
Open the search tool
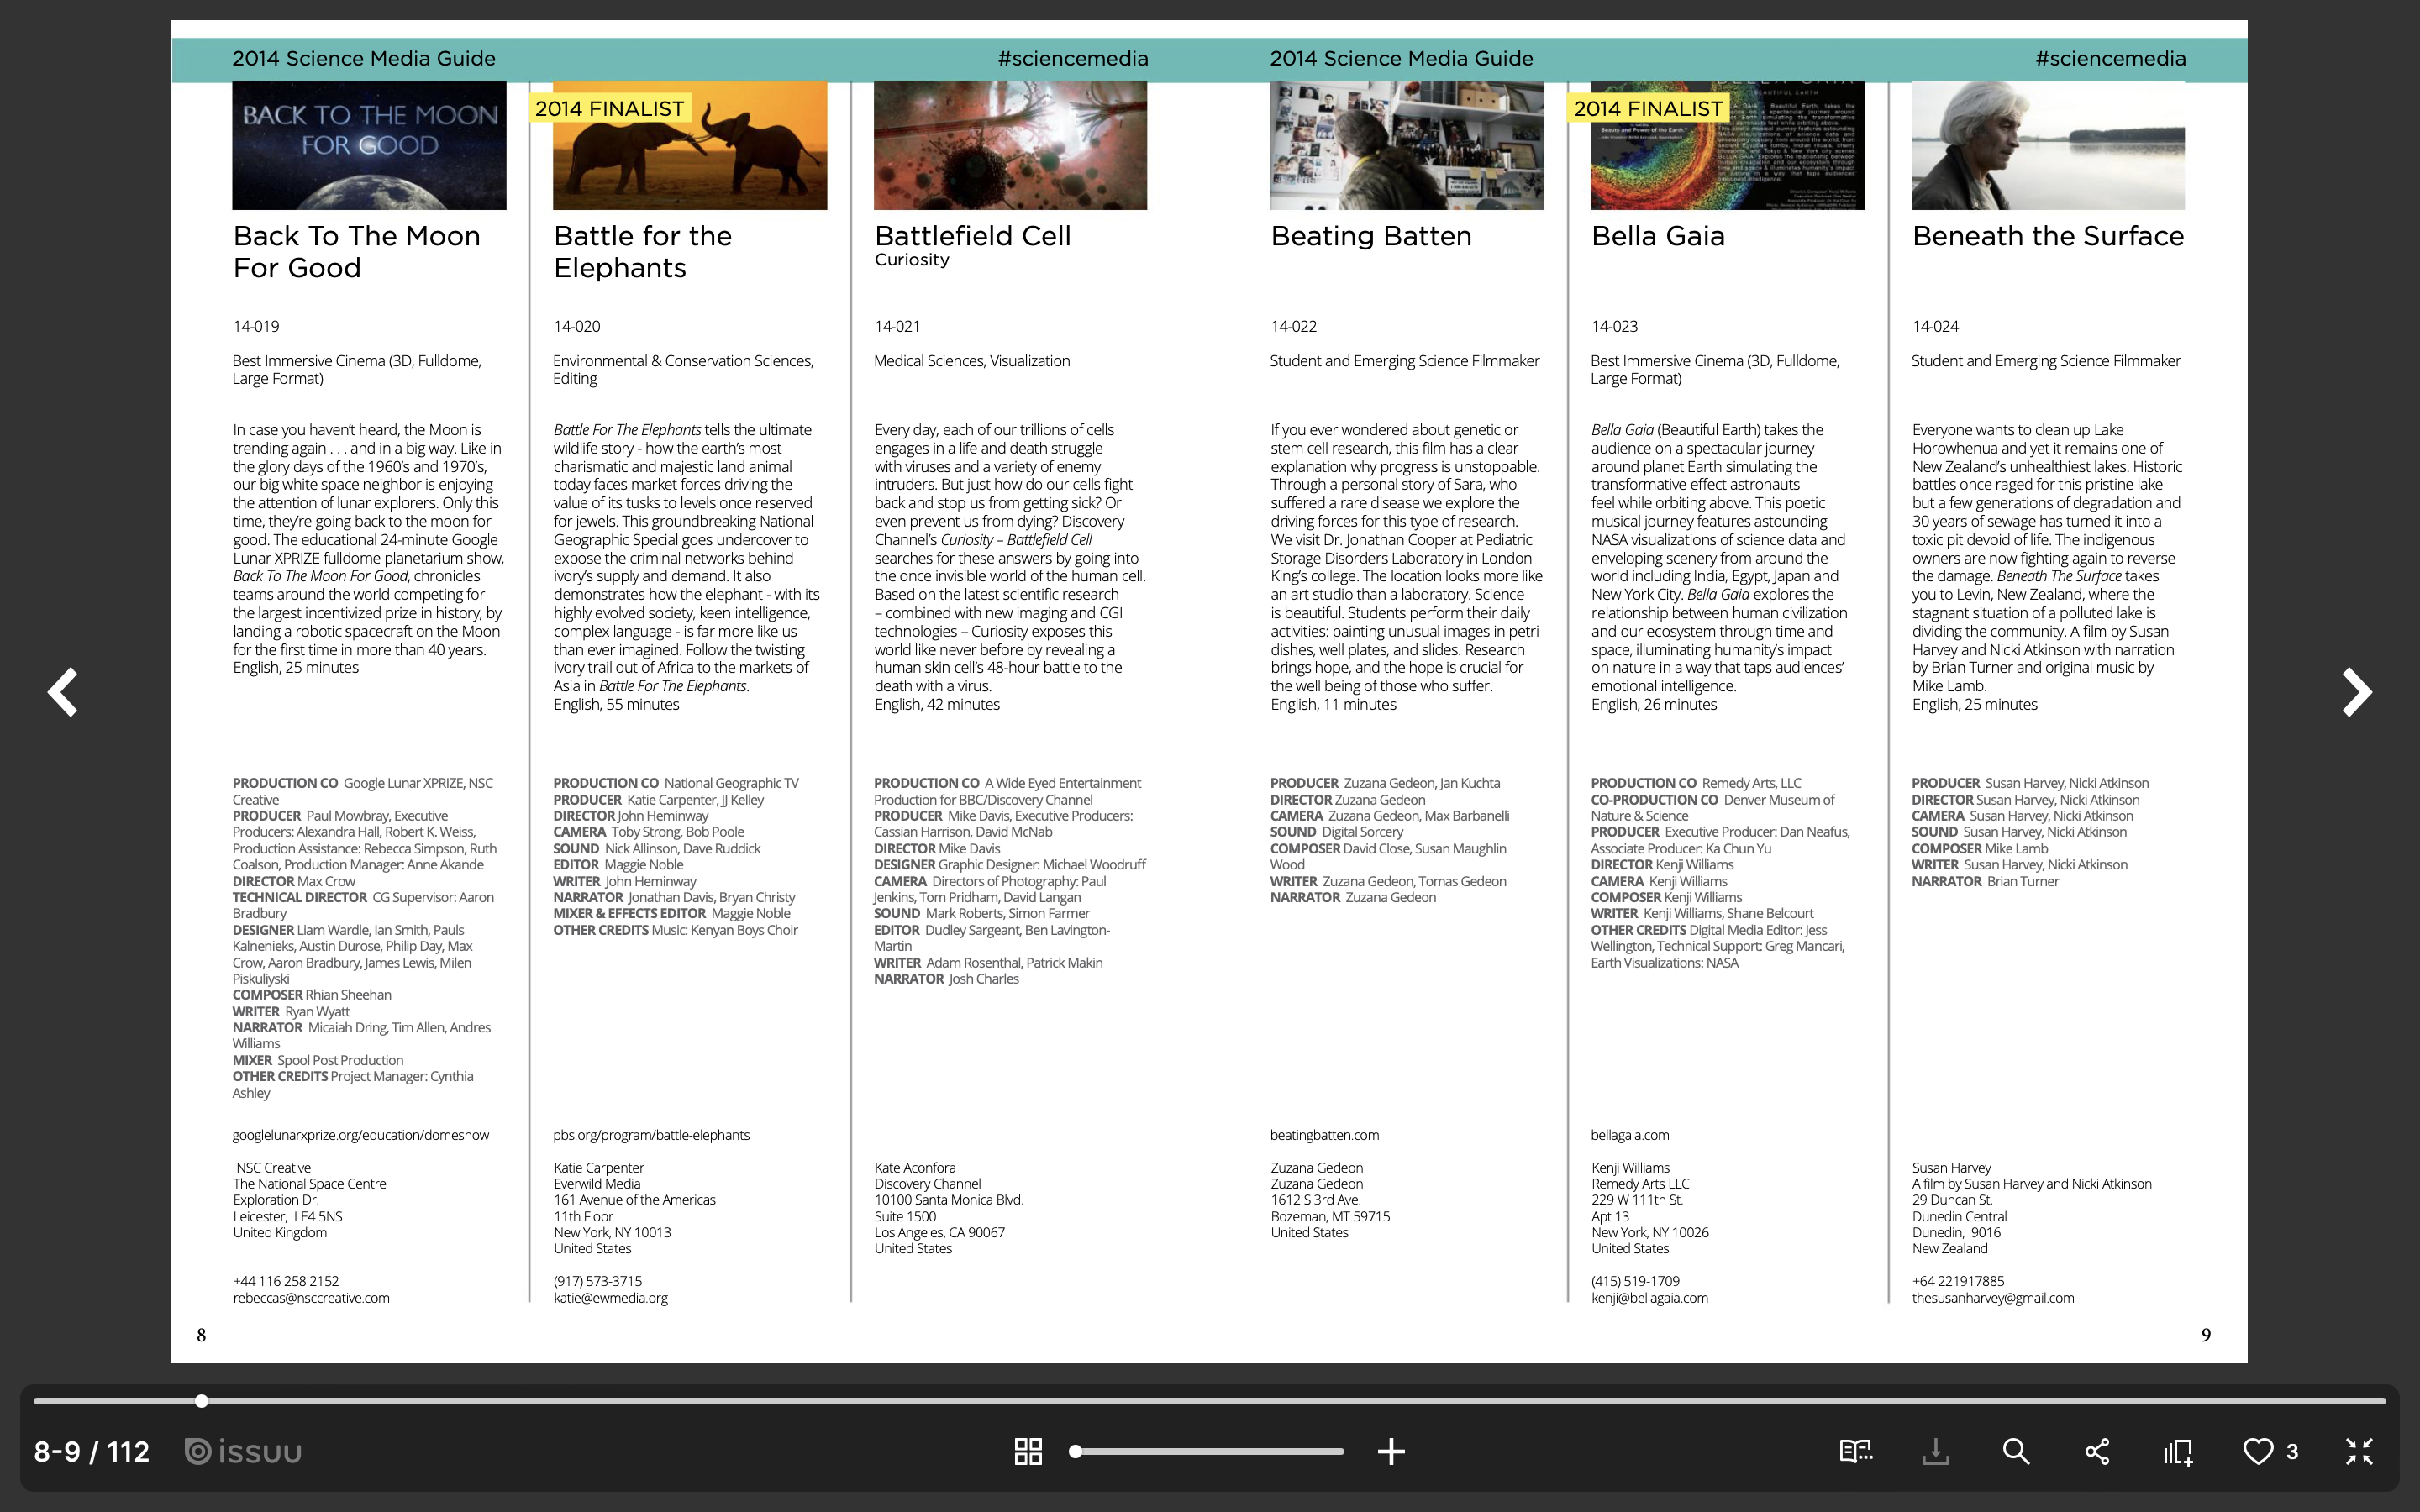[2016, 1451]
